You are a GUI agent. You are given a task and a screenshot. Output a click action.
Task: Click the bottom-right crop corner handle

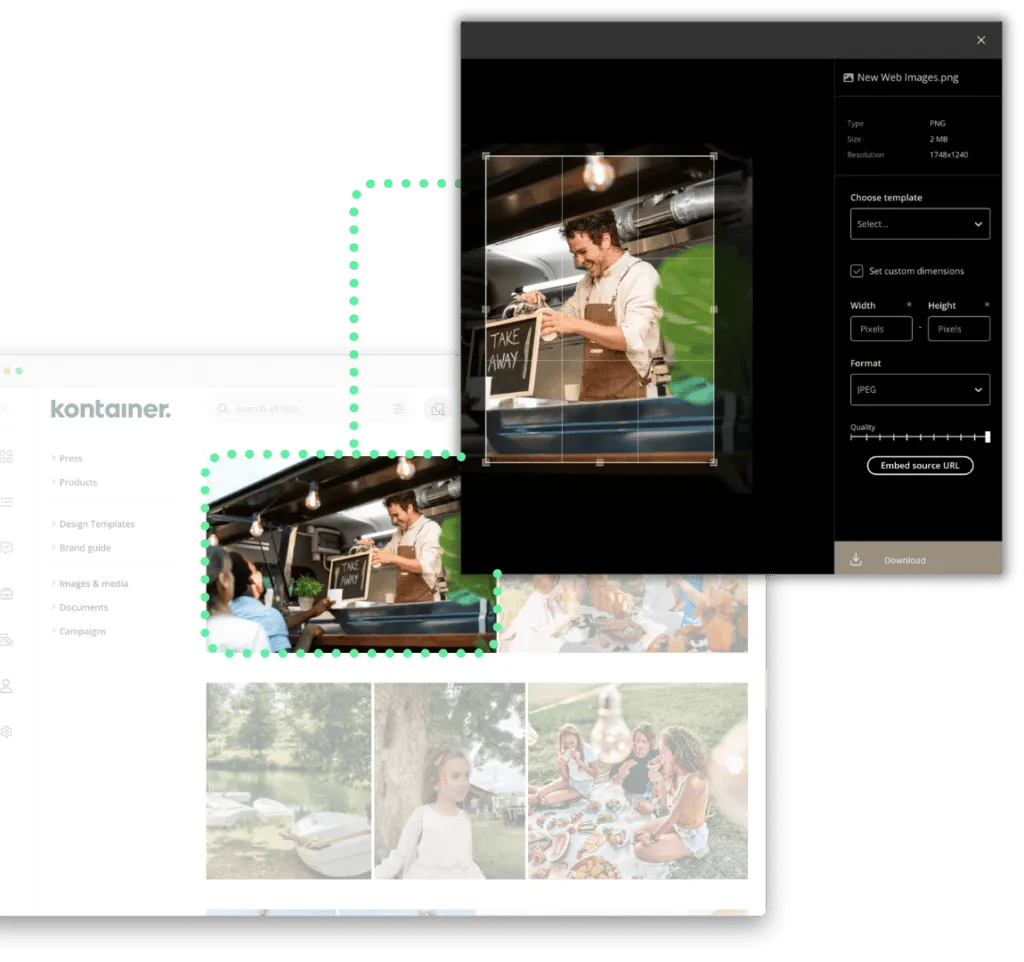click(713, 462)
